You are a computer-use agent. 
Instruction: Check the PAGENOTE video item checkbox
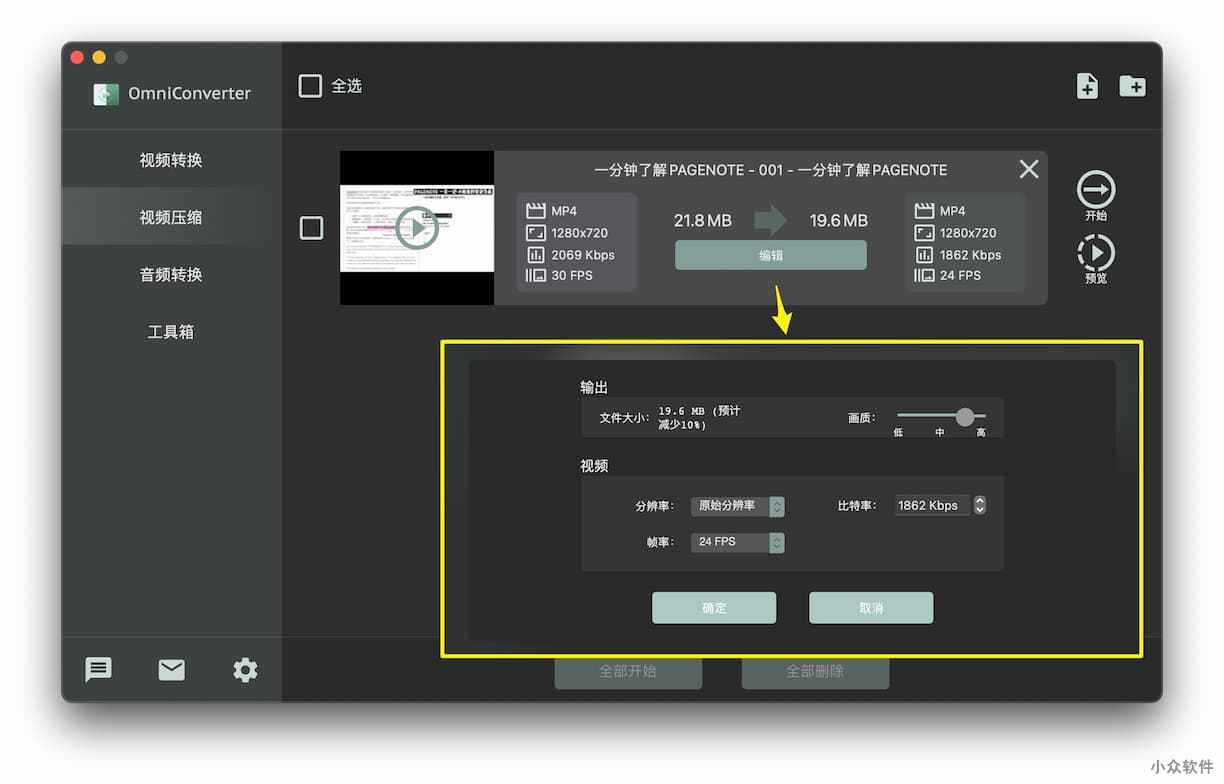[312, 228]
